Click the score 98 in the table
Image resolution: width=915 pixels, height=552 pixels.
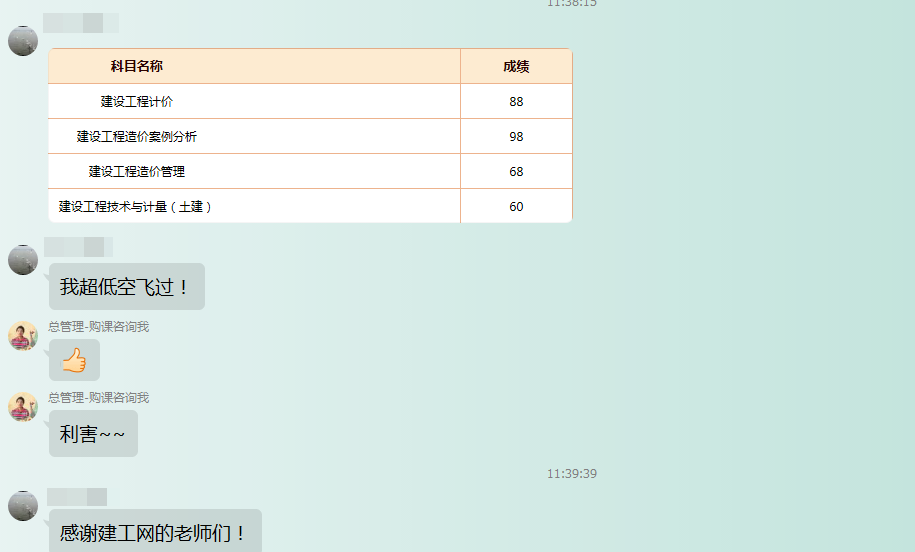point(516,137)
